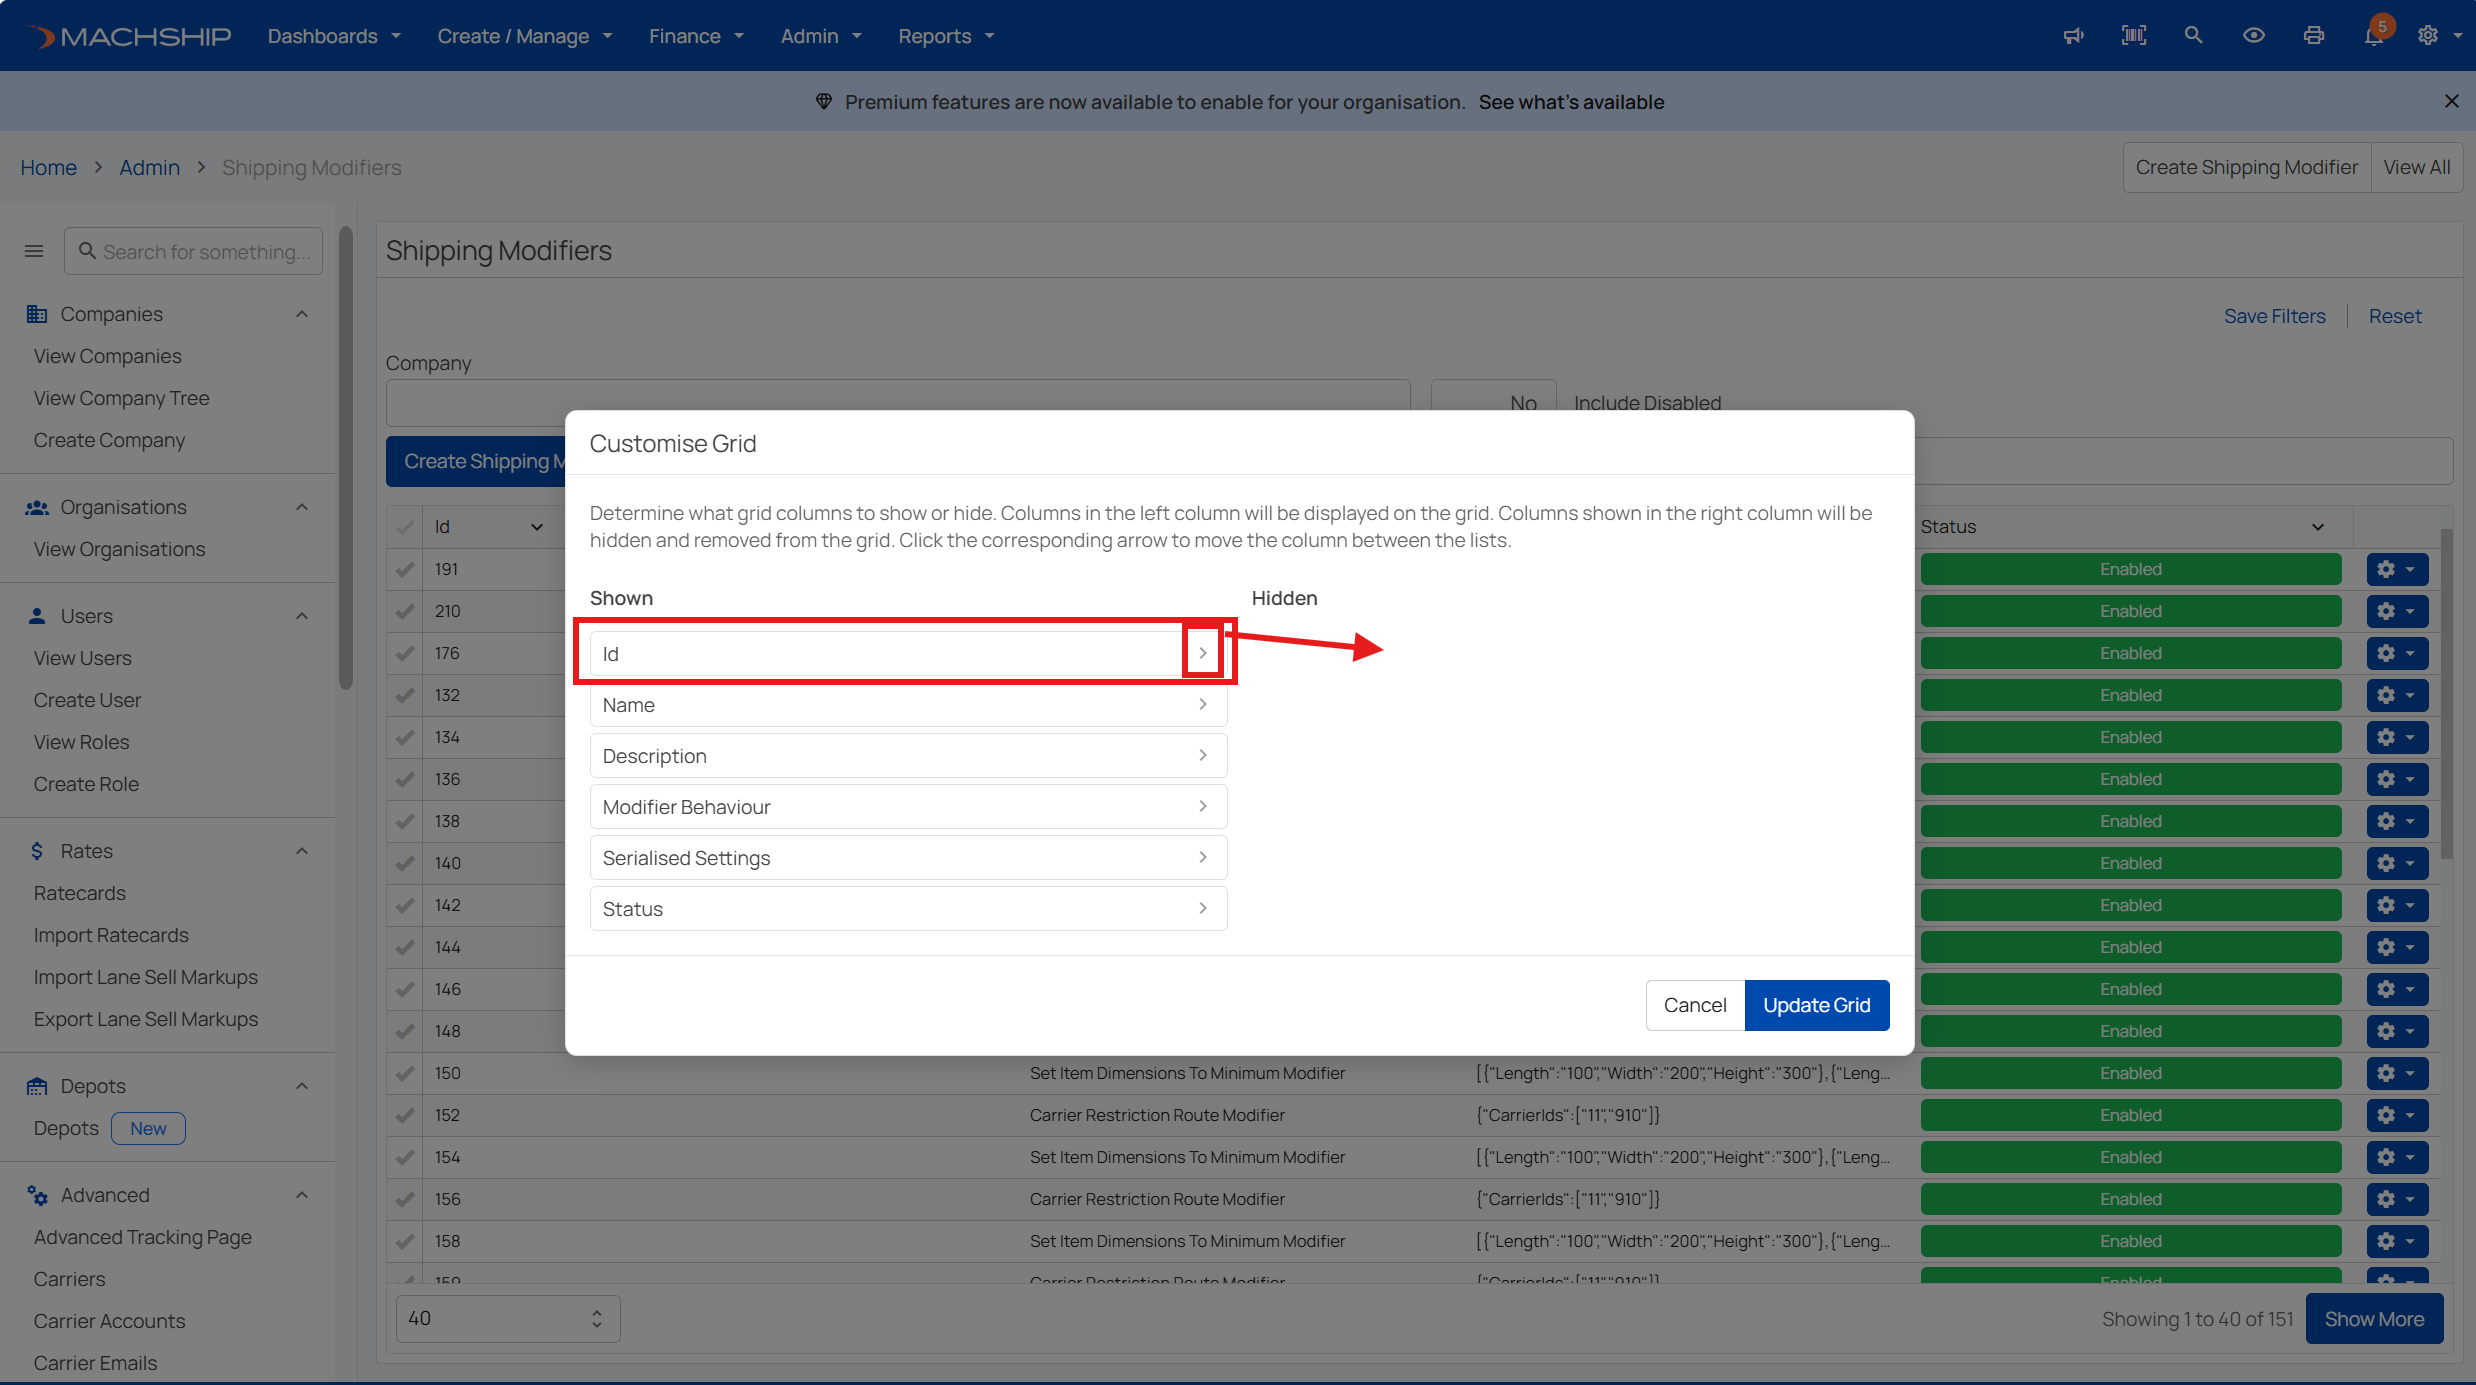The width and height of the screenshot is (2476, 1385).
Task: Click Update Grid button
Action: click(x=1816, y=1005)
